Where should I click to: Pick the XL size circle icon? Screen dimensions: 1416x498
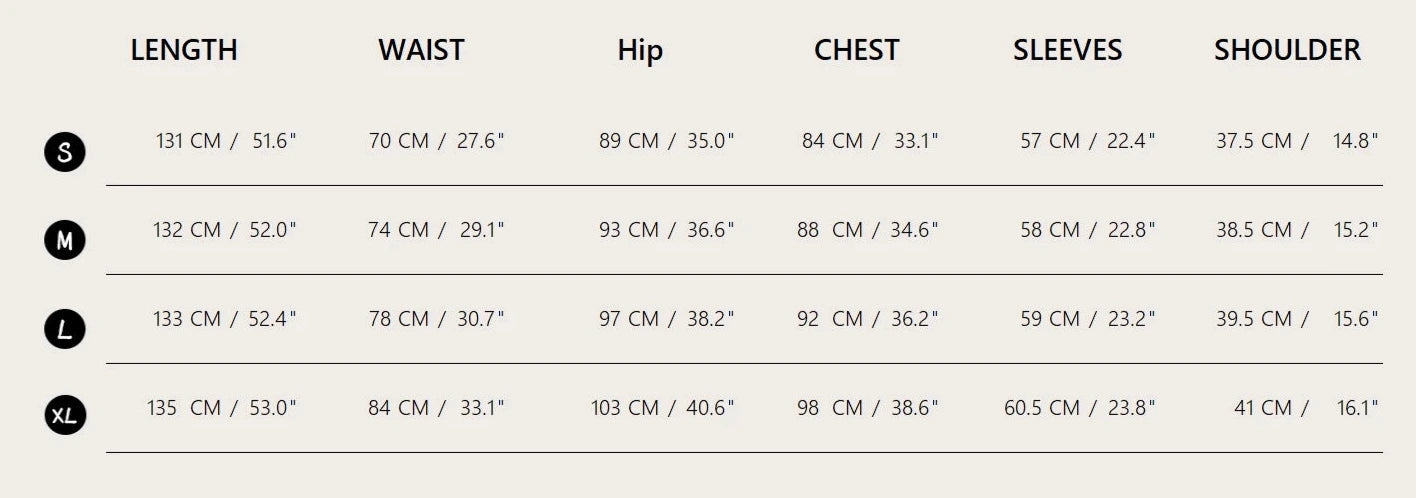click(x=65, y=416)
